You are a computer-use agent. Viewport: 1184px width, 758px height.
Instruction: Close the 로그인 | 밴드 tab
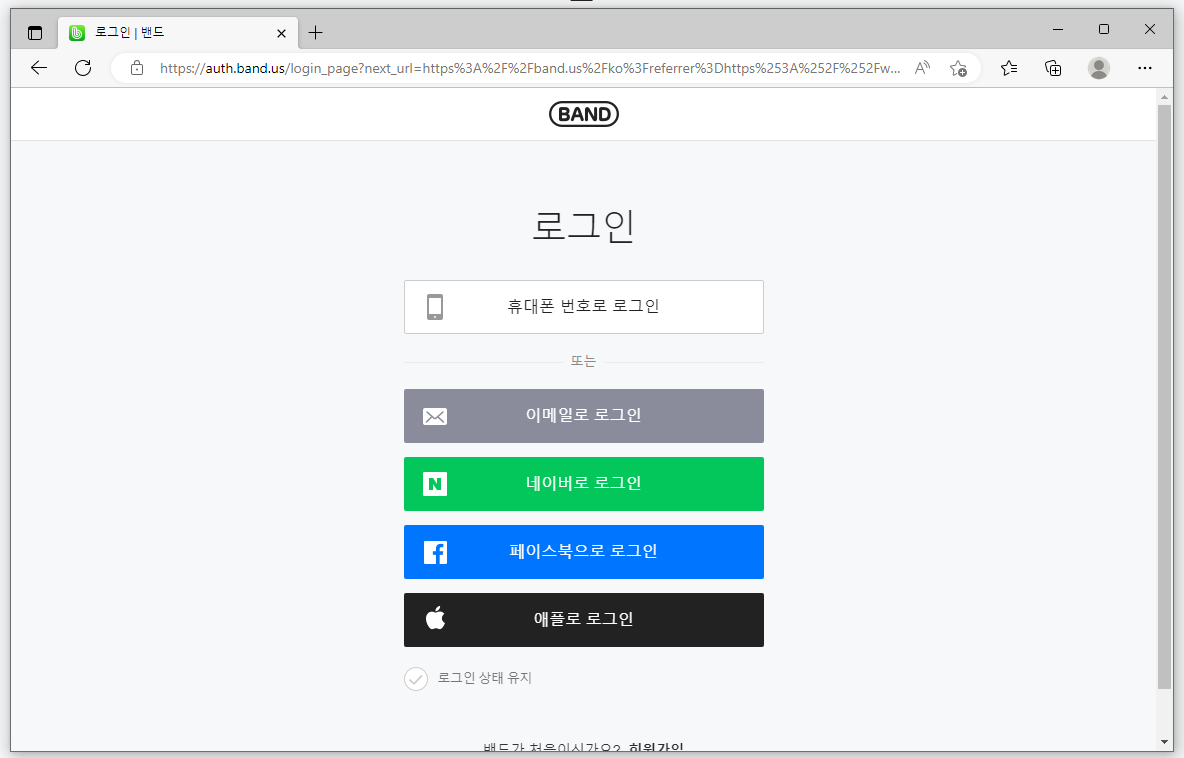pos(281,33)
